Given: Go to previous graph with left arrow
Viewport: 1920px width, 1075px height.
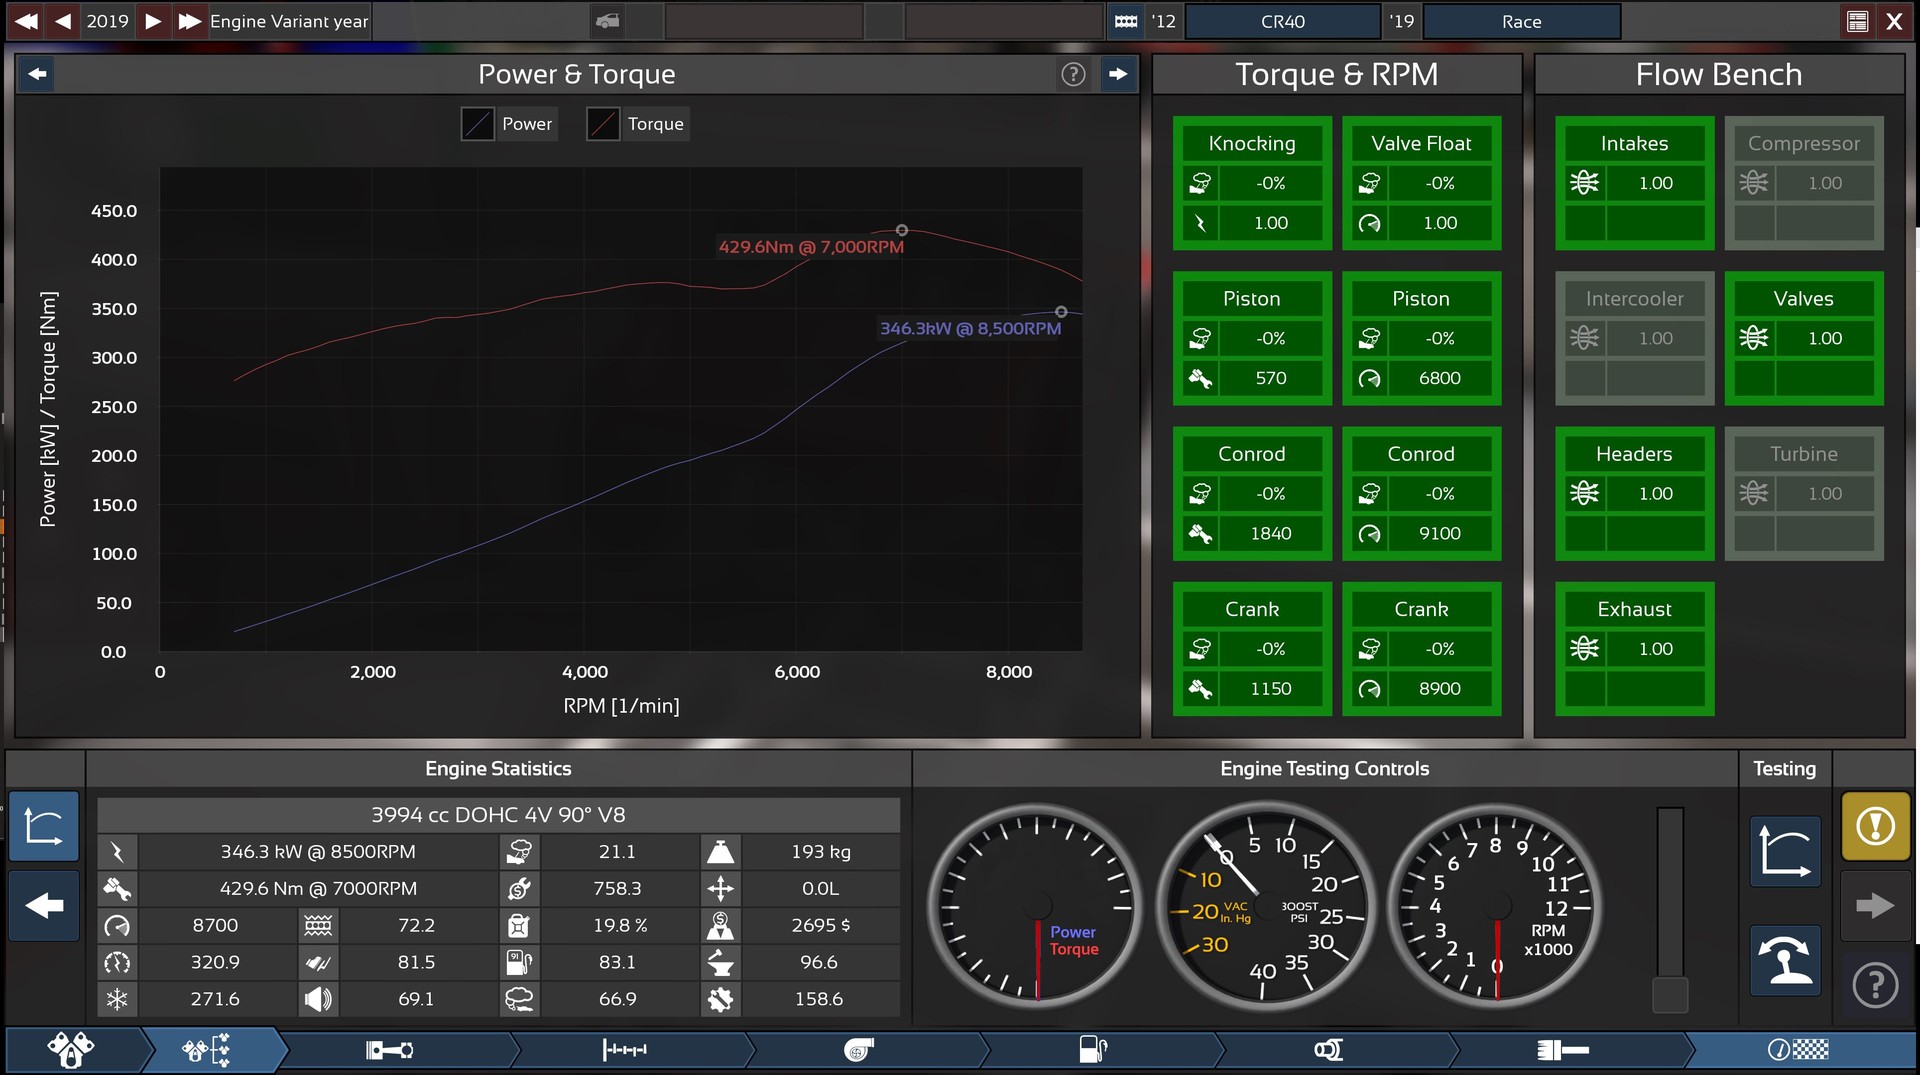Looking at the screenshot, I should click(37, 74).
